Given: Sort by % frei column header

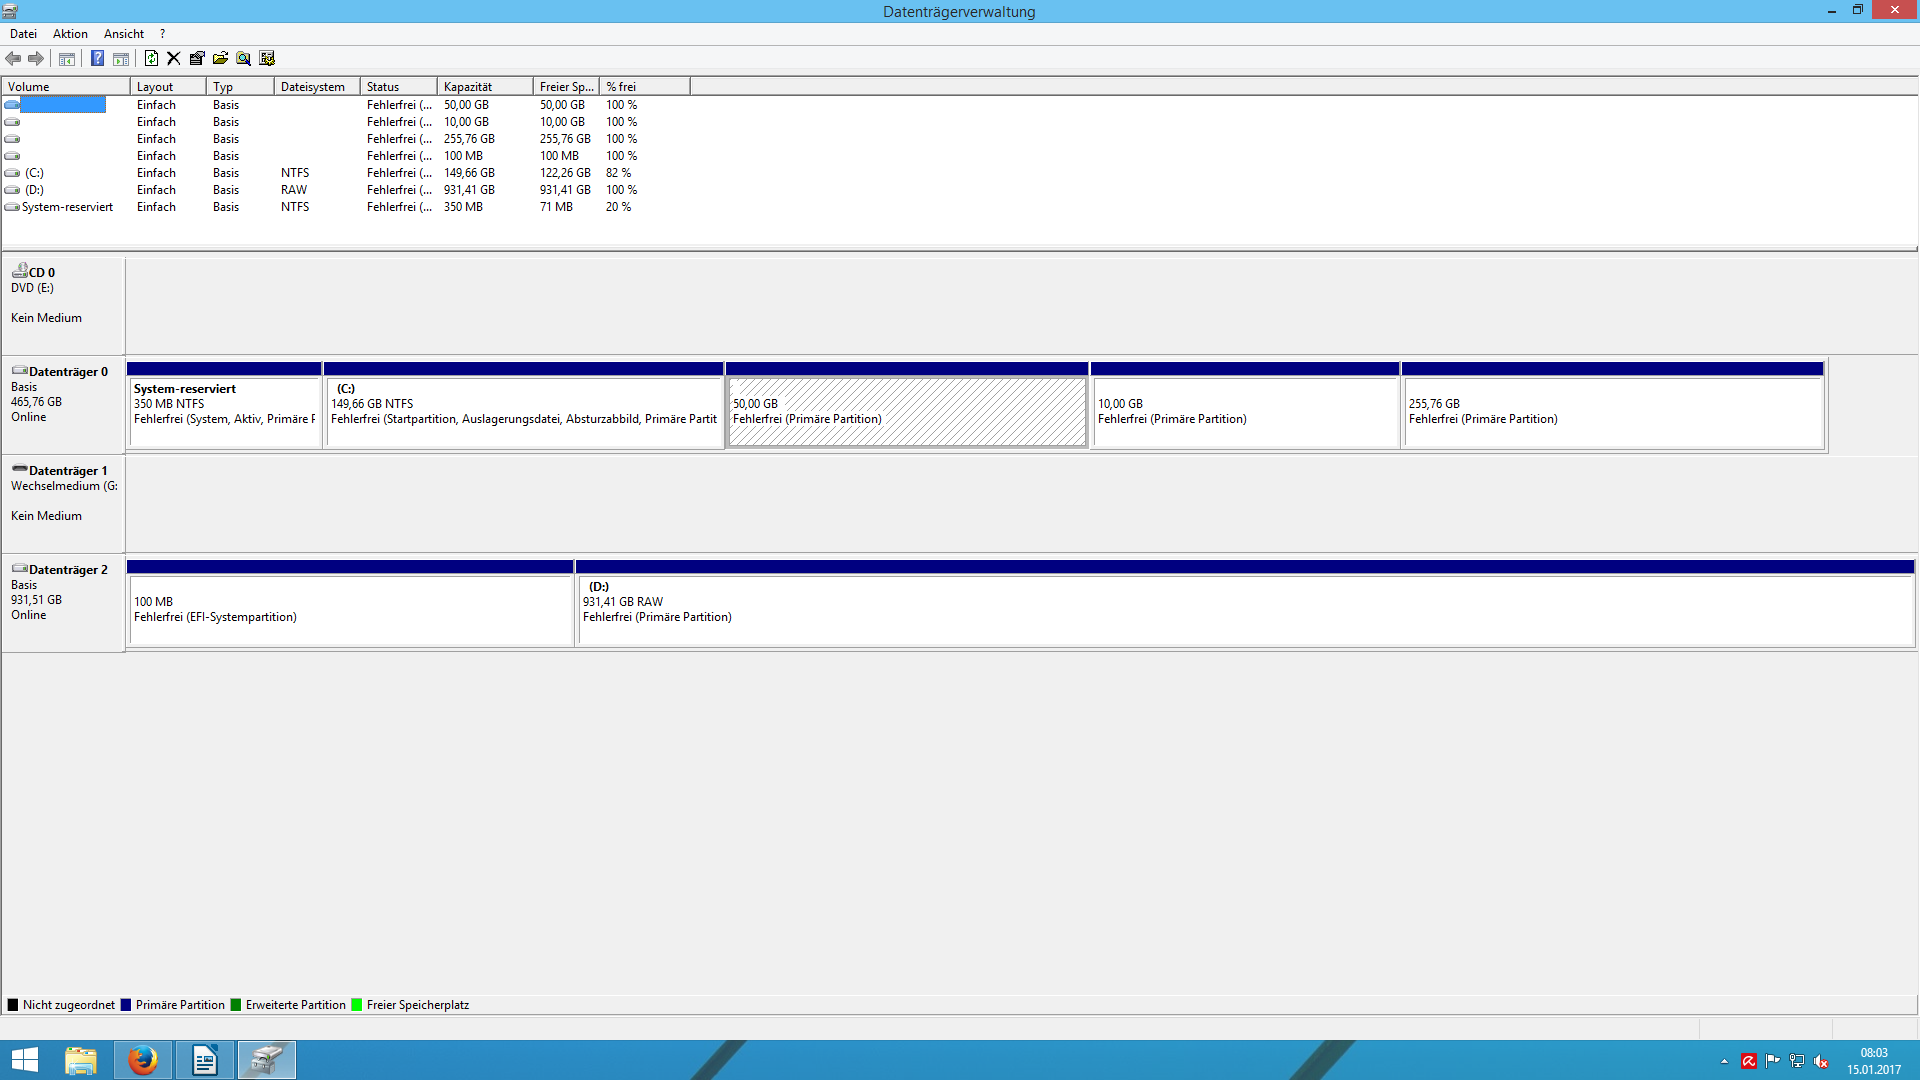Looking at the screenshot, I should (645, 87).
